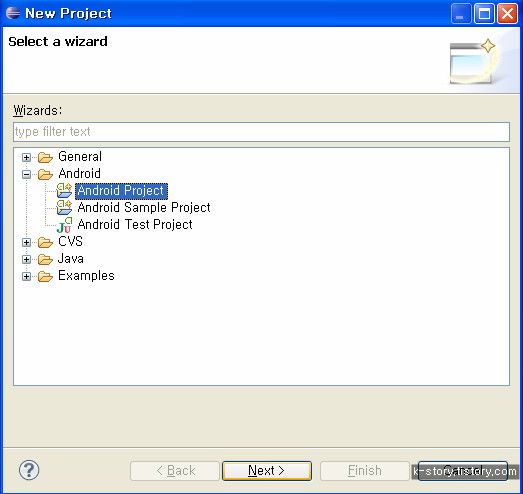Select Android Test Project in the tree
The image size is (523, 494).
(x=135, y=224)
